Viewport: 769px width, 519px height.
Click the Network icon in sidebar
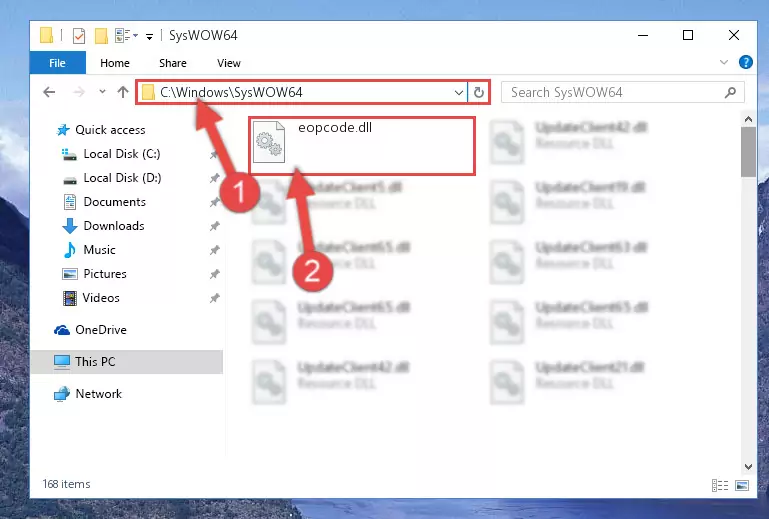pos(62,394)
